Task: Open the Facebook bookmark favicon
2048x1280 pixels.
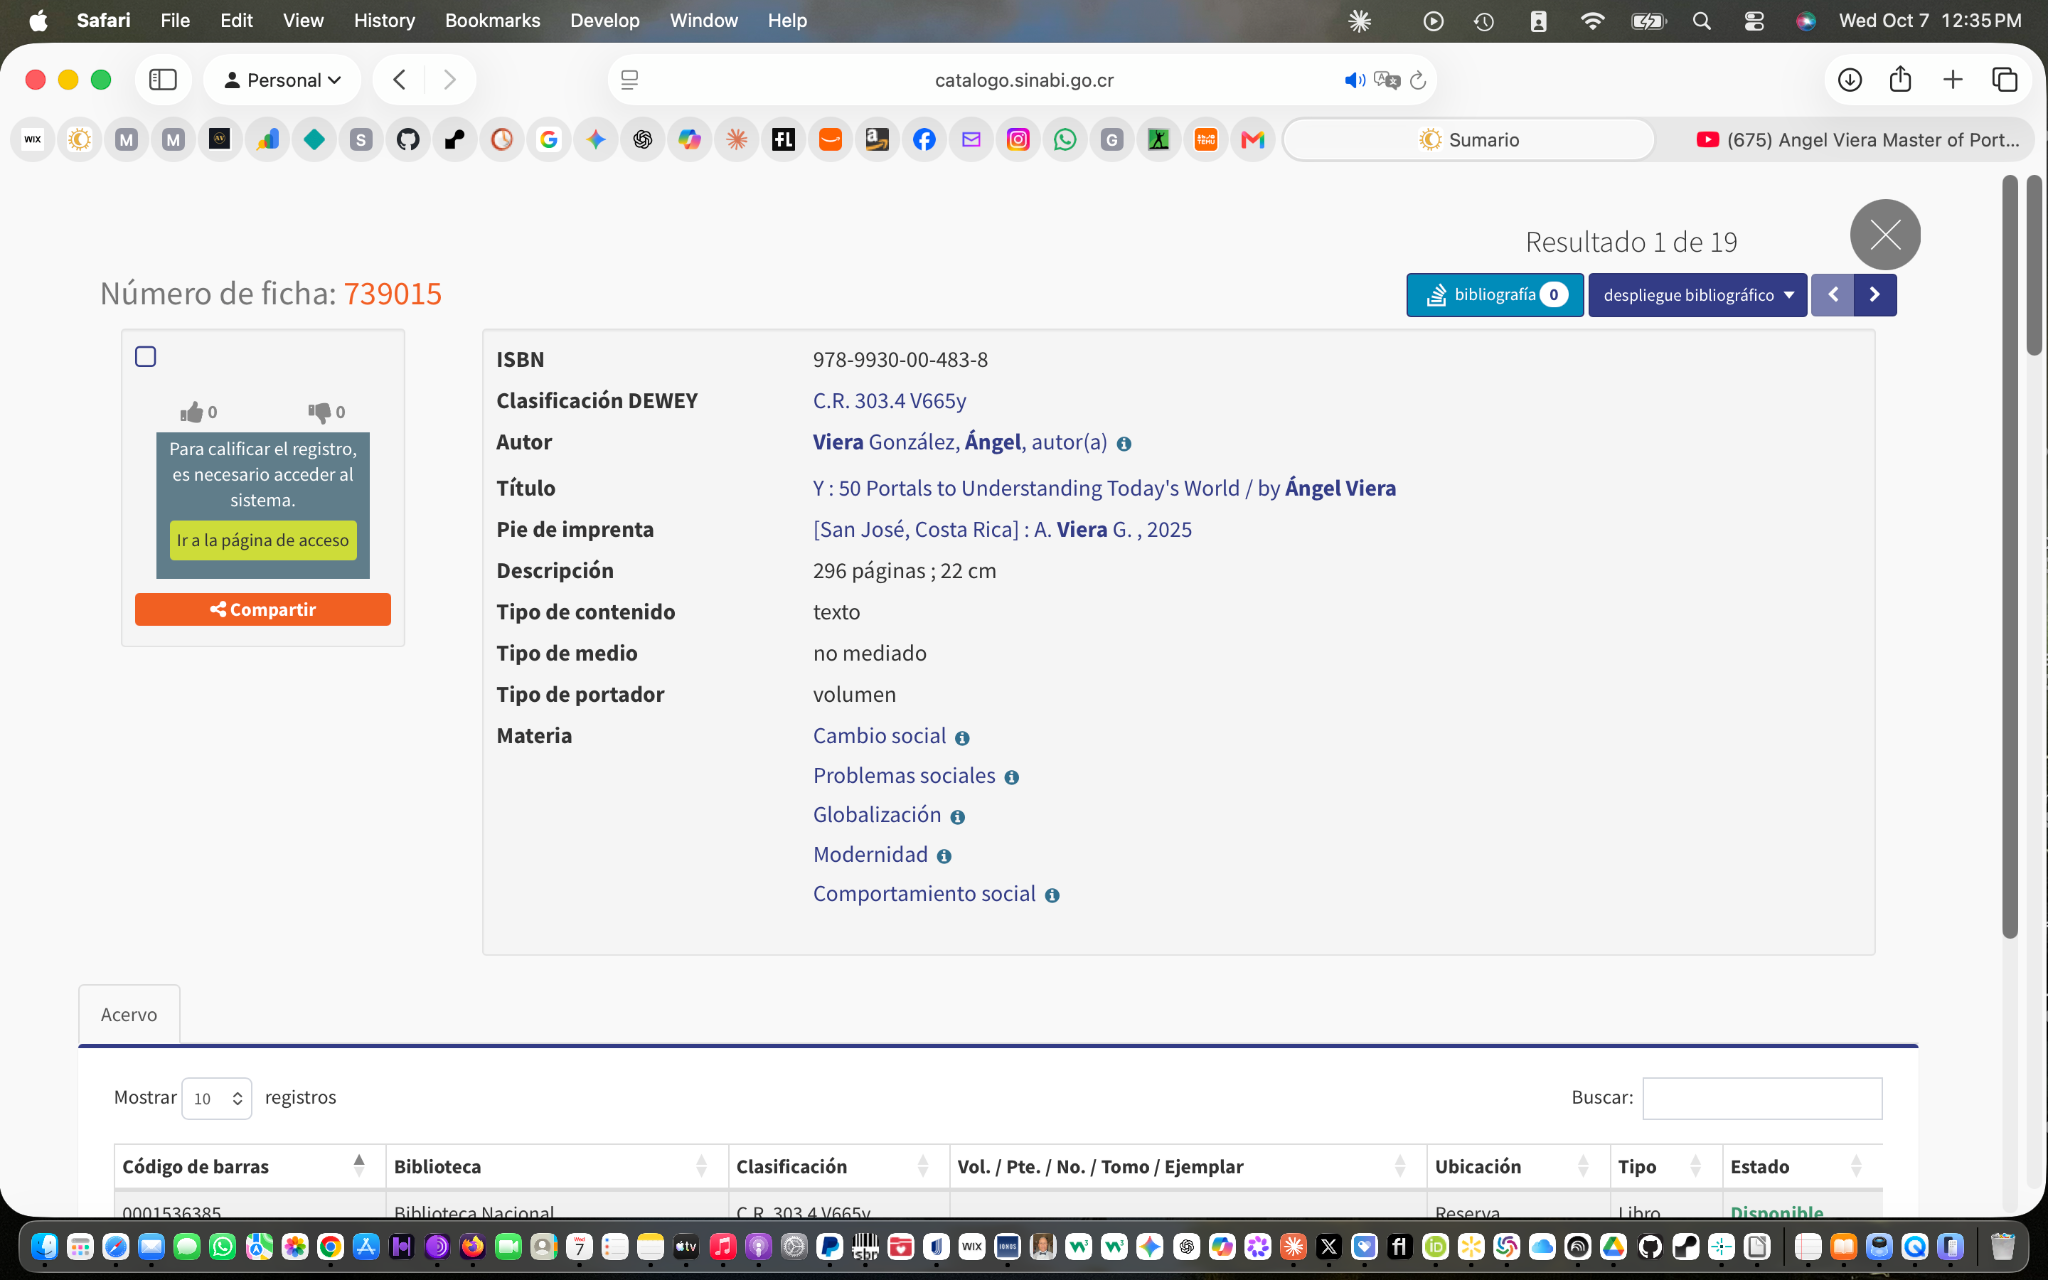Action: click(x=924, y=140)
